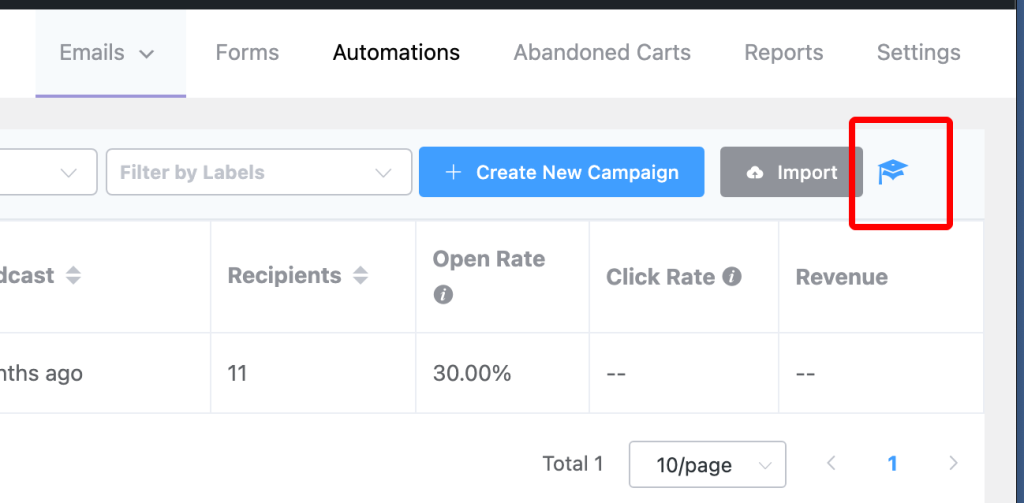This screenshot has width=1024, height=503.
Task: Click the Open Rate info icon
Action: (443, 295)
